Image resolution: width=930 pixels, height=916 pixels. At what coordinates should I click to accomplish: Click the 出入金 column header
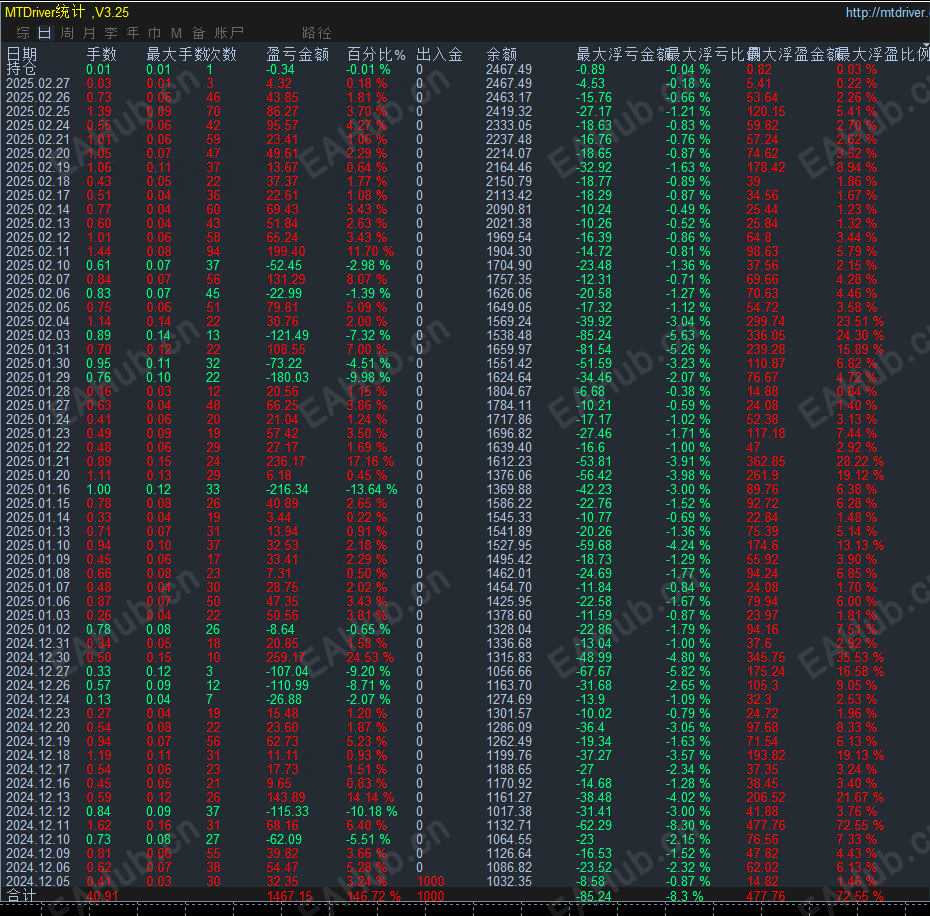click(x=439, y=55)
